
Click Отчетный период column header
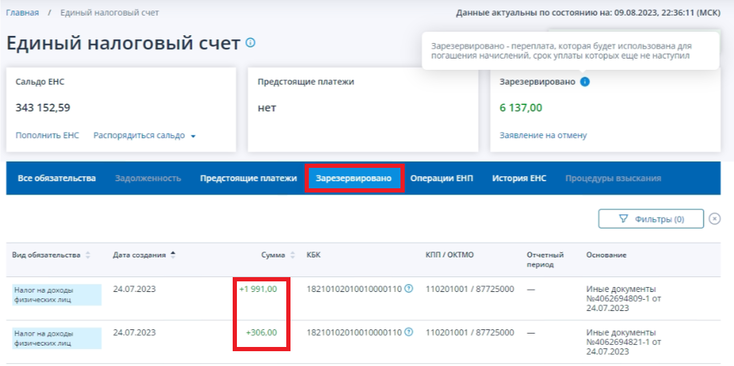tap(545, 260)
